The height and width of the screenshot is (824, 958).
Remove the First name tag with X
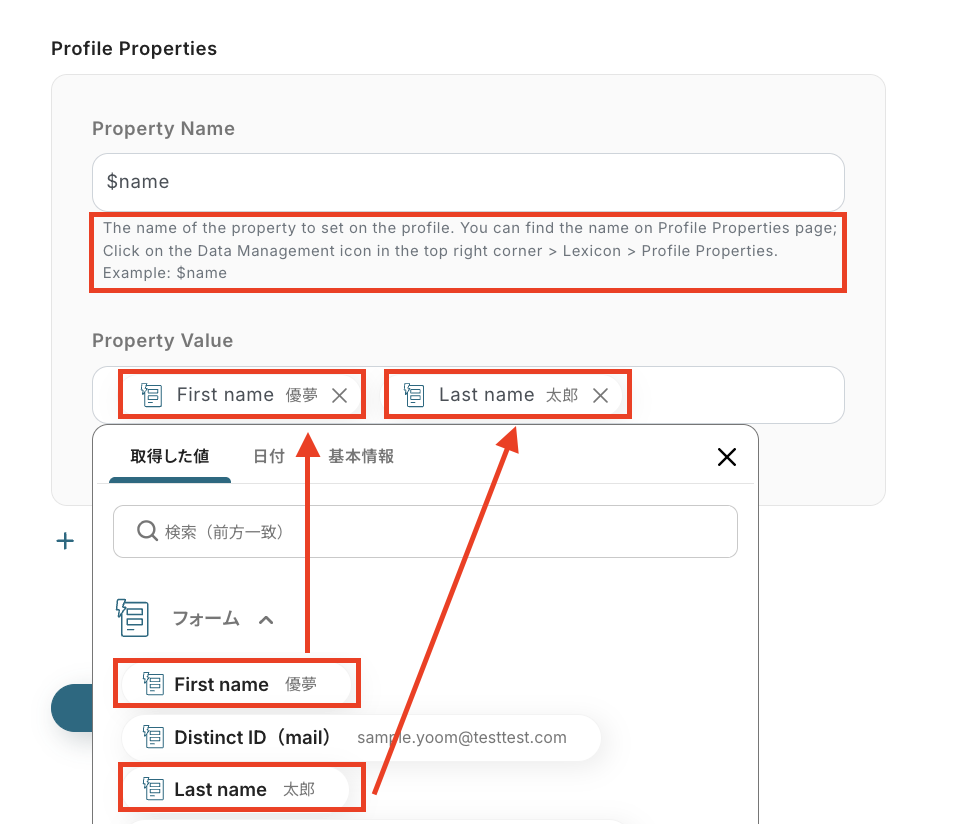point(339,395)
